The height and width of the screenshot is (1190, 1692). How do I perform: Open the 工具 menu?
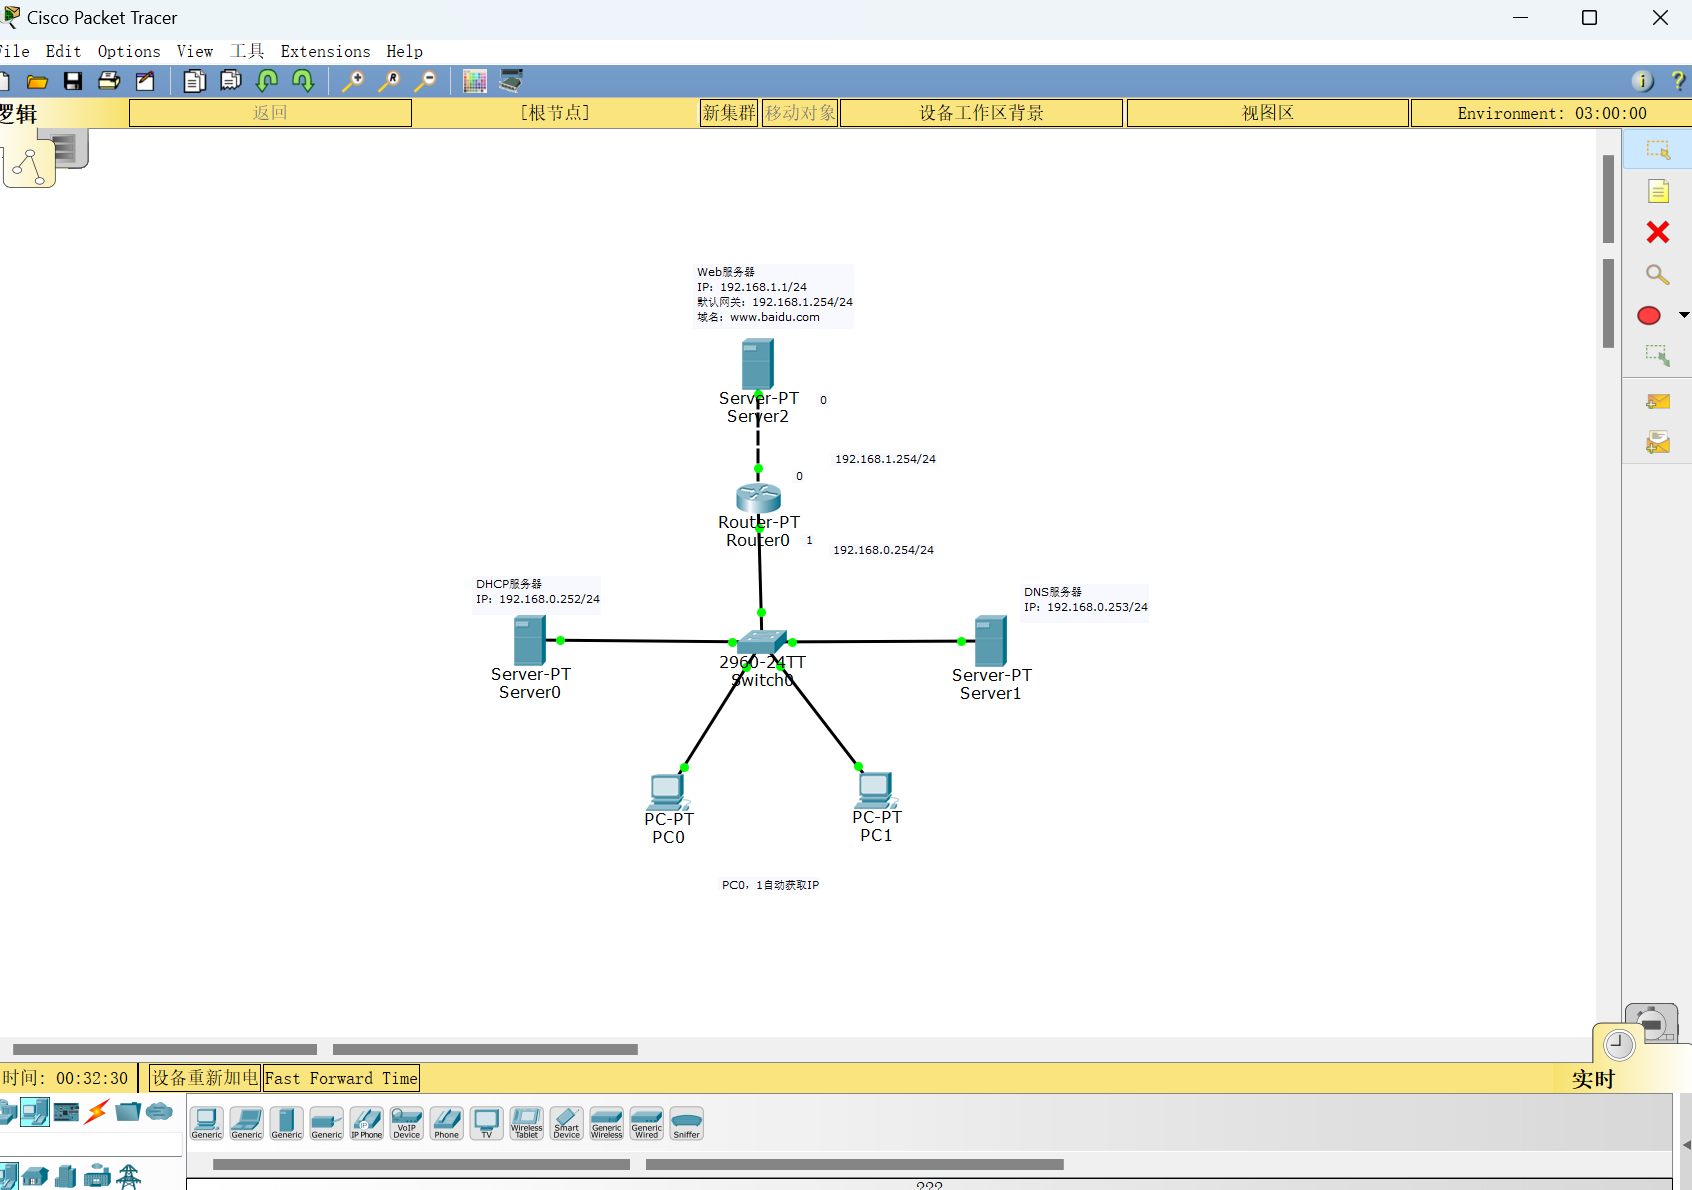point(247,51)
